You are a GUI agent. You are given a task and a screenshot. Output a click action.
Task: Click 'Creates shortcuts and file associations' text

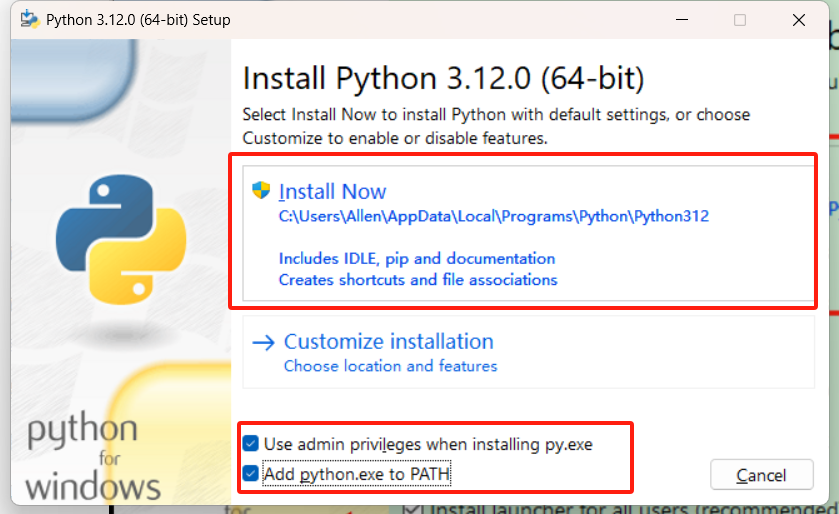418,280
